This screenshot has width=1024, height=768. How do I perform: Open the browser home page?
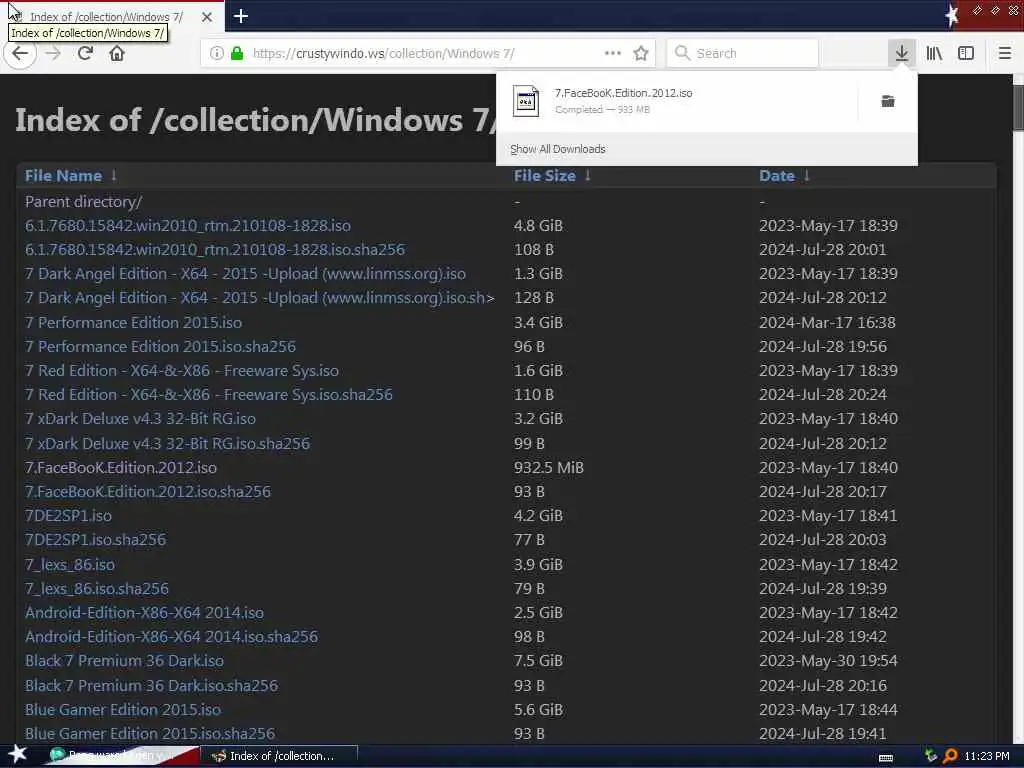tap(117, 53)
